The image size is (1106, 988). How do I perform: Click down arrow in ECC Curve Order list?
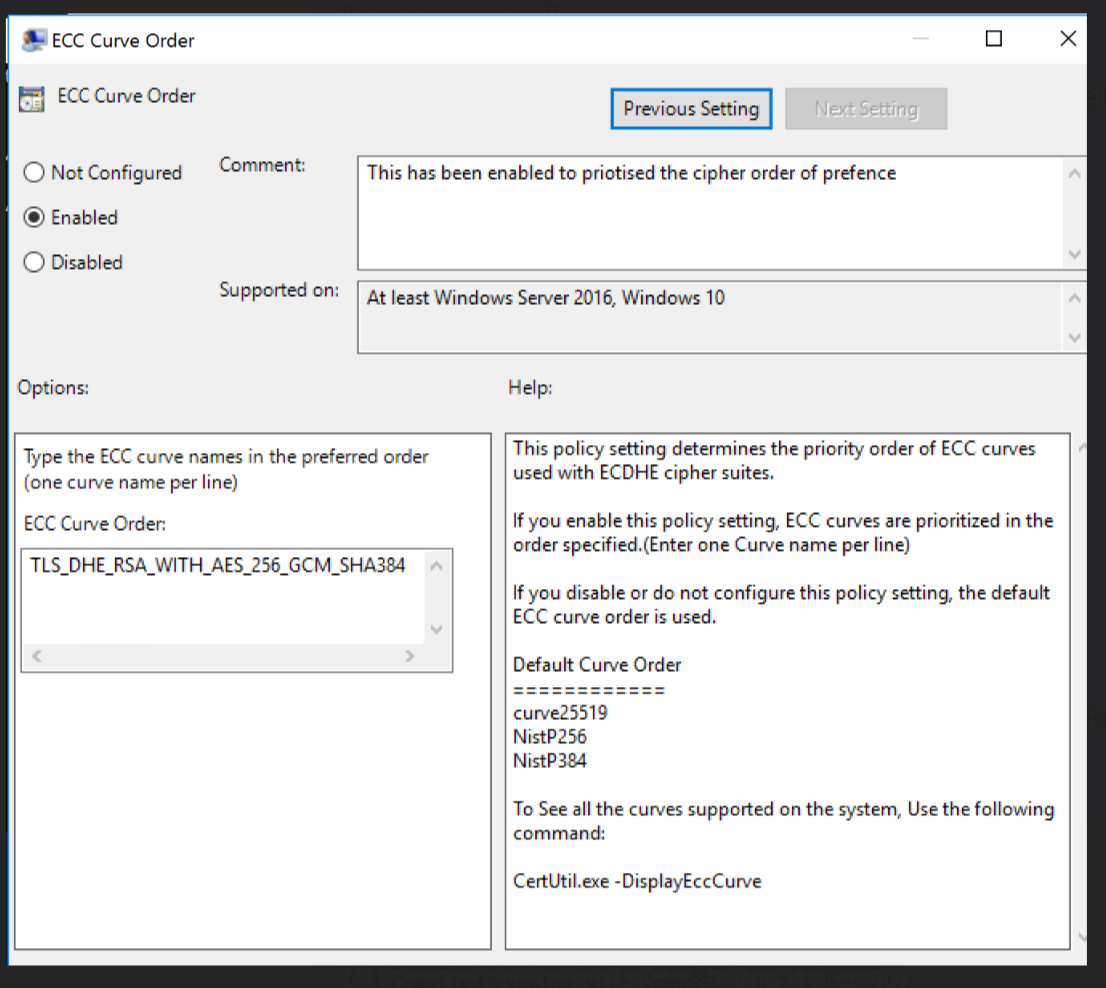coord(436,629)
